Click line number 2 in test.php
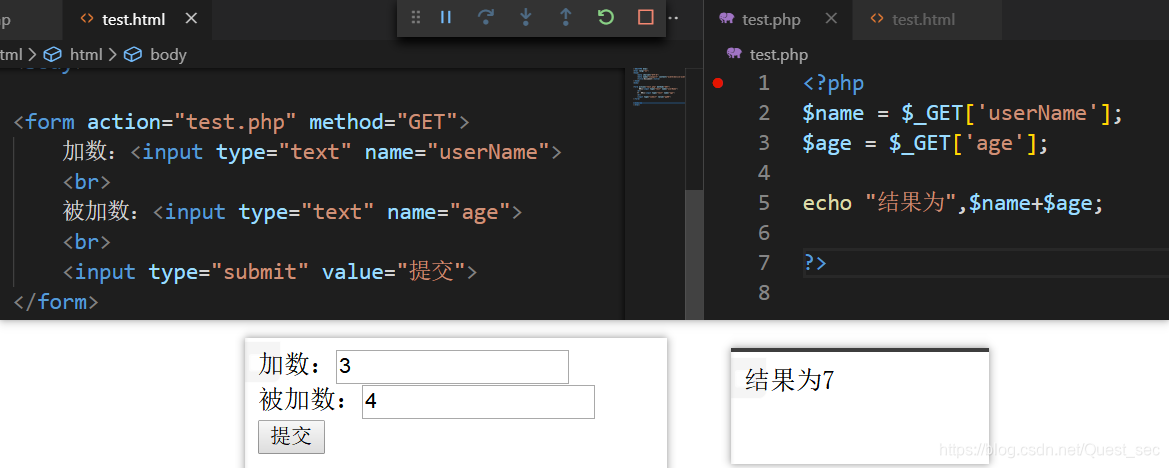Screen dimensions: 1169x468 [763, 113]
